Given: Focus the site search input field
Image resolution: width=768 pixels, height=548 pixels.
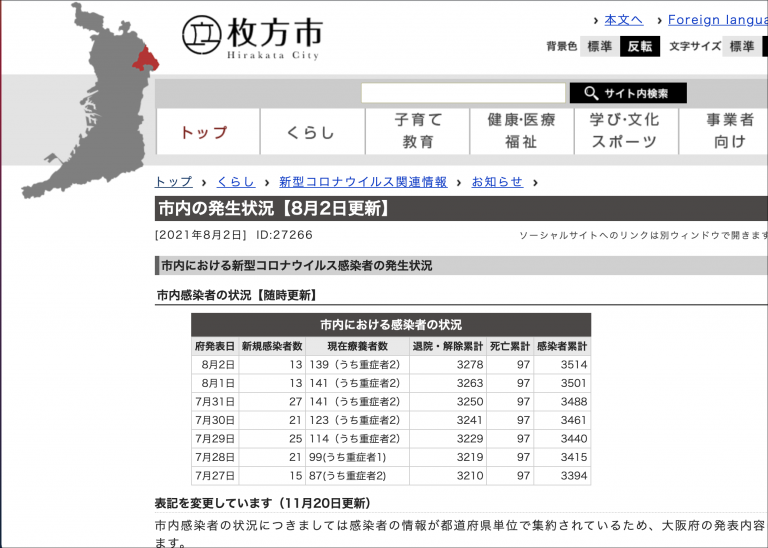Looking at the screenshot, I should 463,93.
